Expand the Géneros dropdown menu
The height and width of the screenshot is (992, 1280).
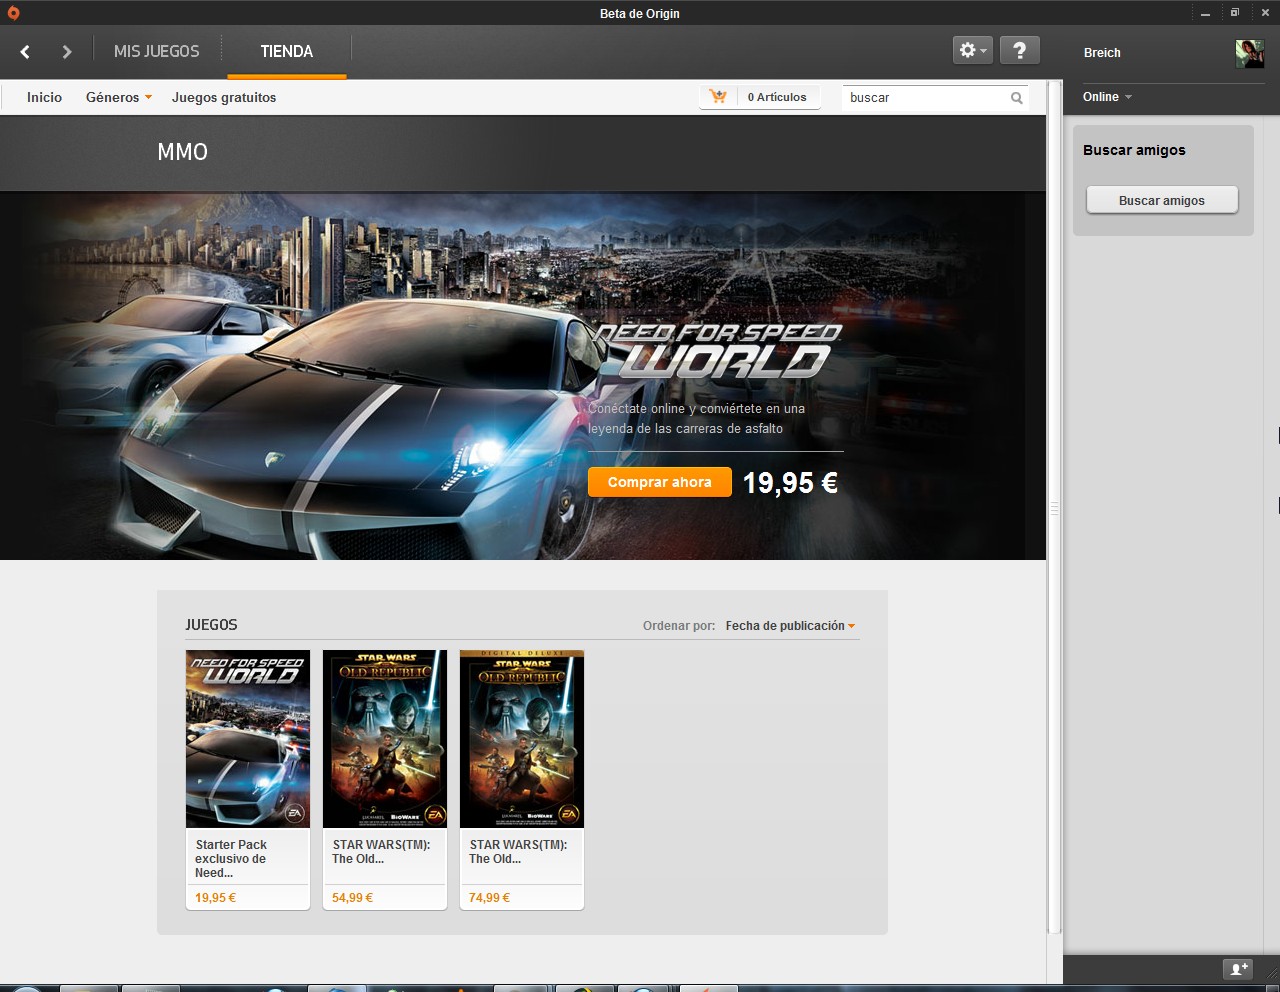coord(118,97)
